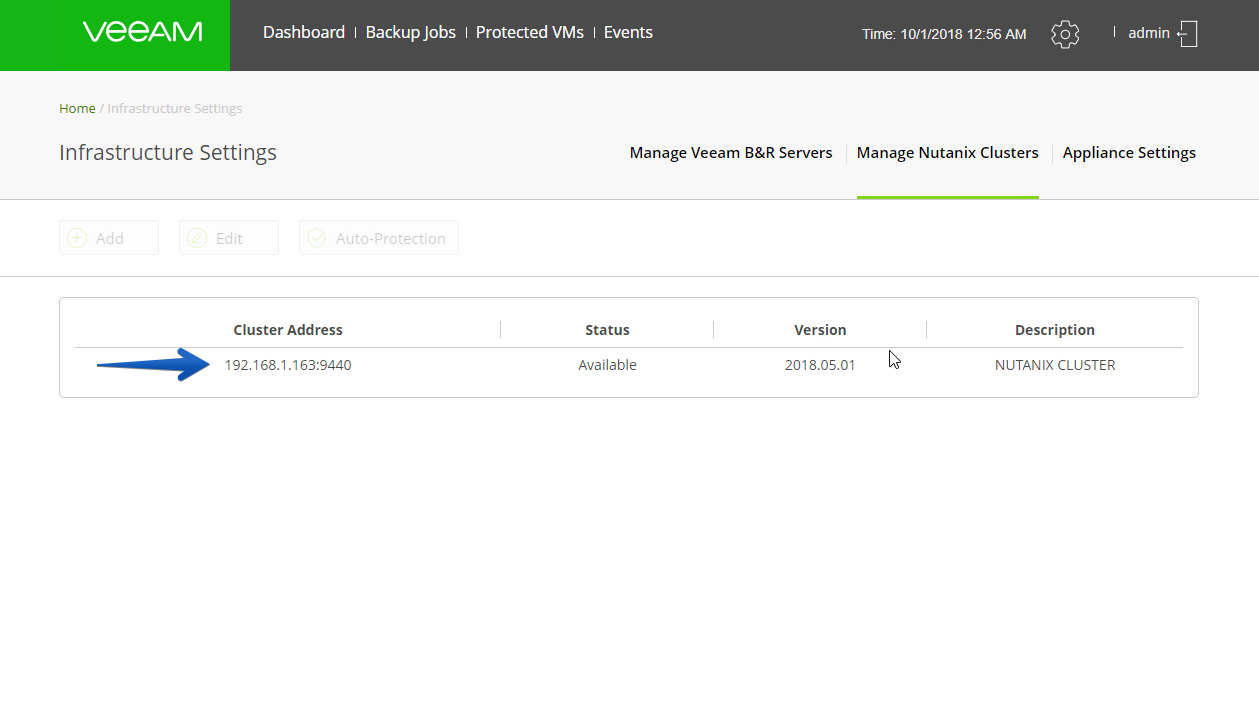
Task: Click the admin user label
Action: (x=1149, y=33)
